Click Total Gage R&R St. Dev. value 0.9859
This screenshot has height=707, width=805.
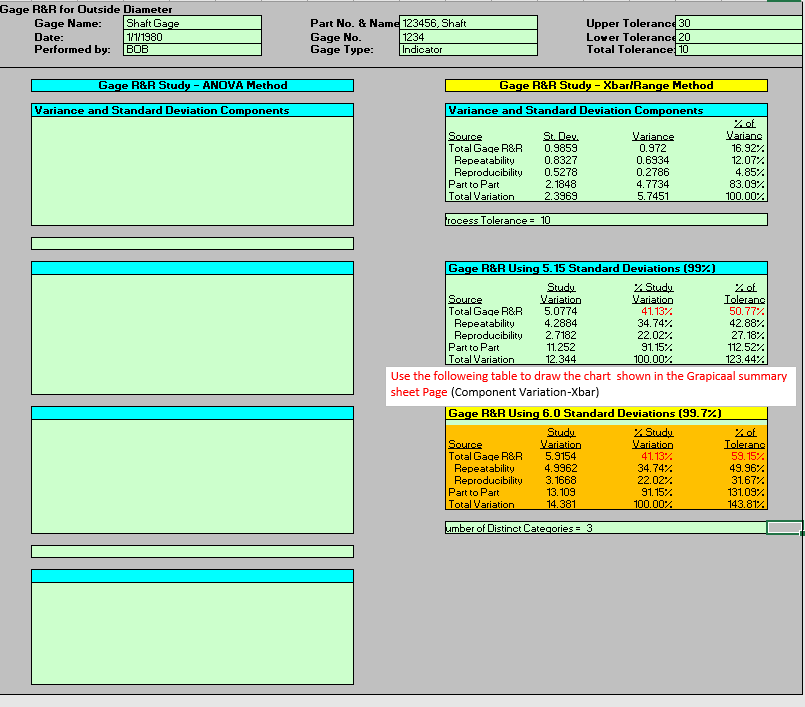[561, 148]
